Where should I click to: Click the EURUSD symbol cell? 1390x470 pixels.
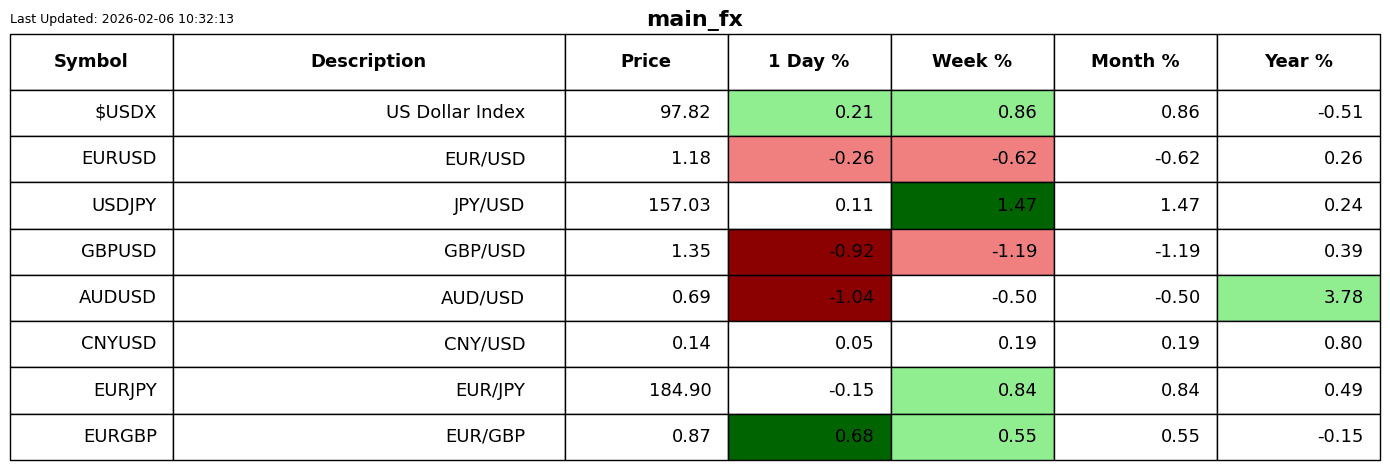point(119,159)
